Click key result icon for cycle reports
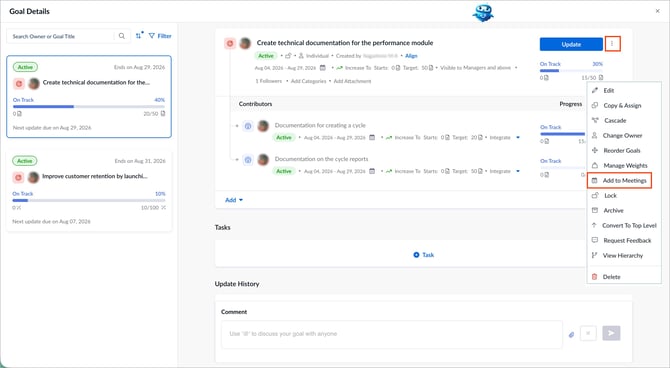 [x=248, y=160]
